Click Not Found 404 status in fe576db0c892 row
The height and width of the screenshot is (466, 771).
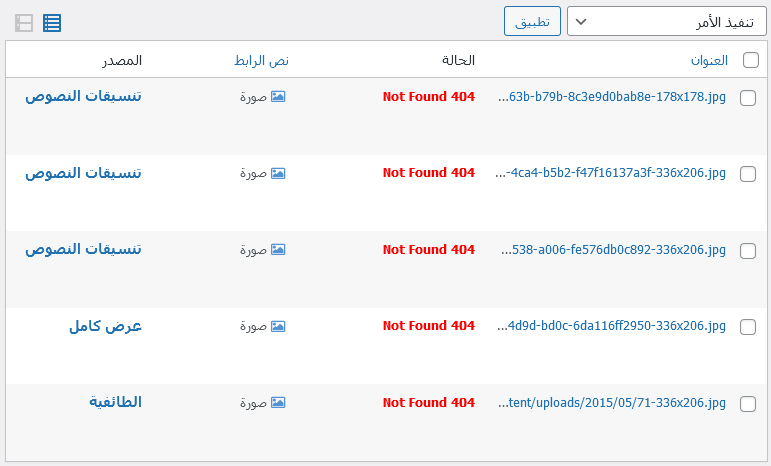coord(429,249)
